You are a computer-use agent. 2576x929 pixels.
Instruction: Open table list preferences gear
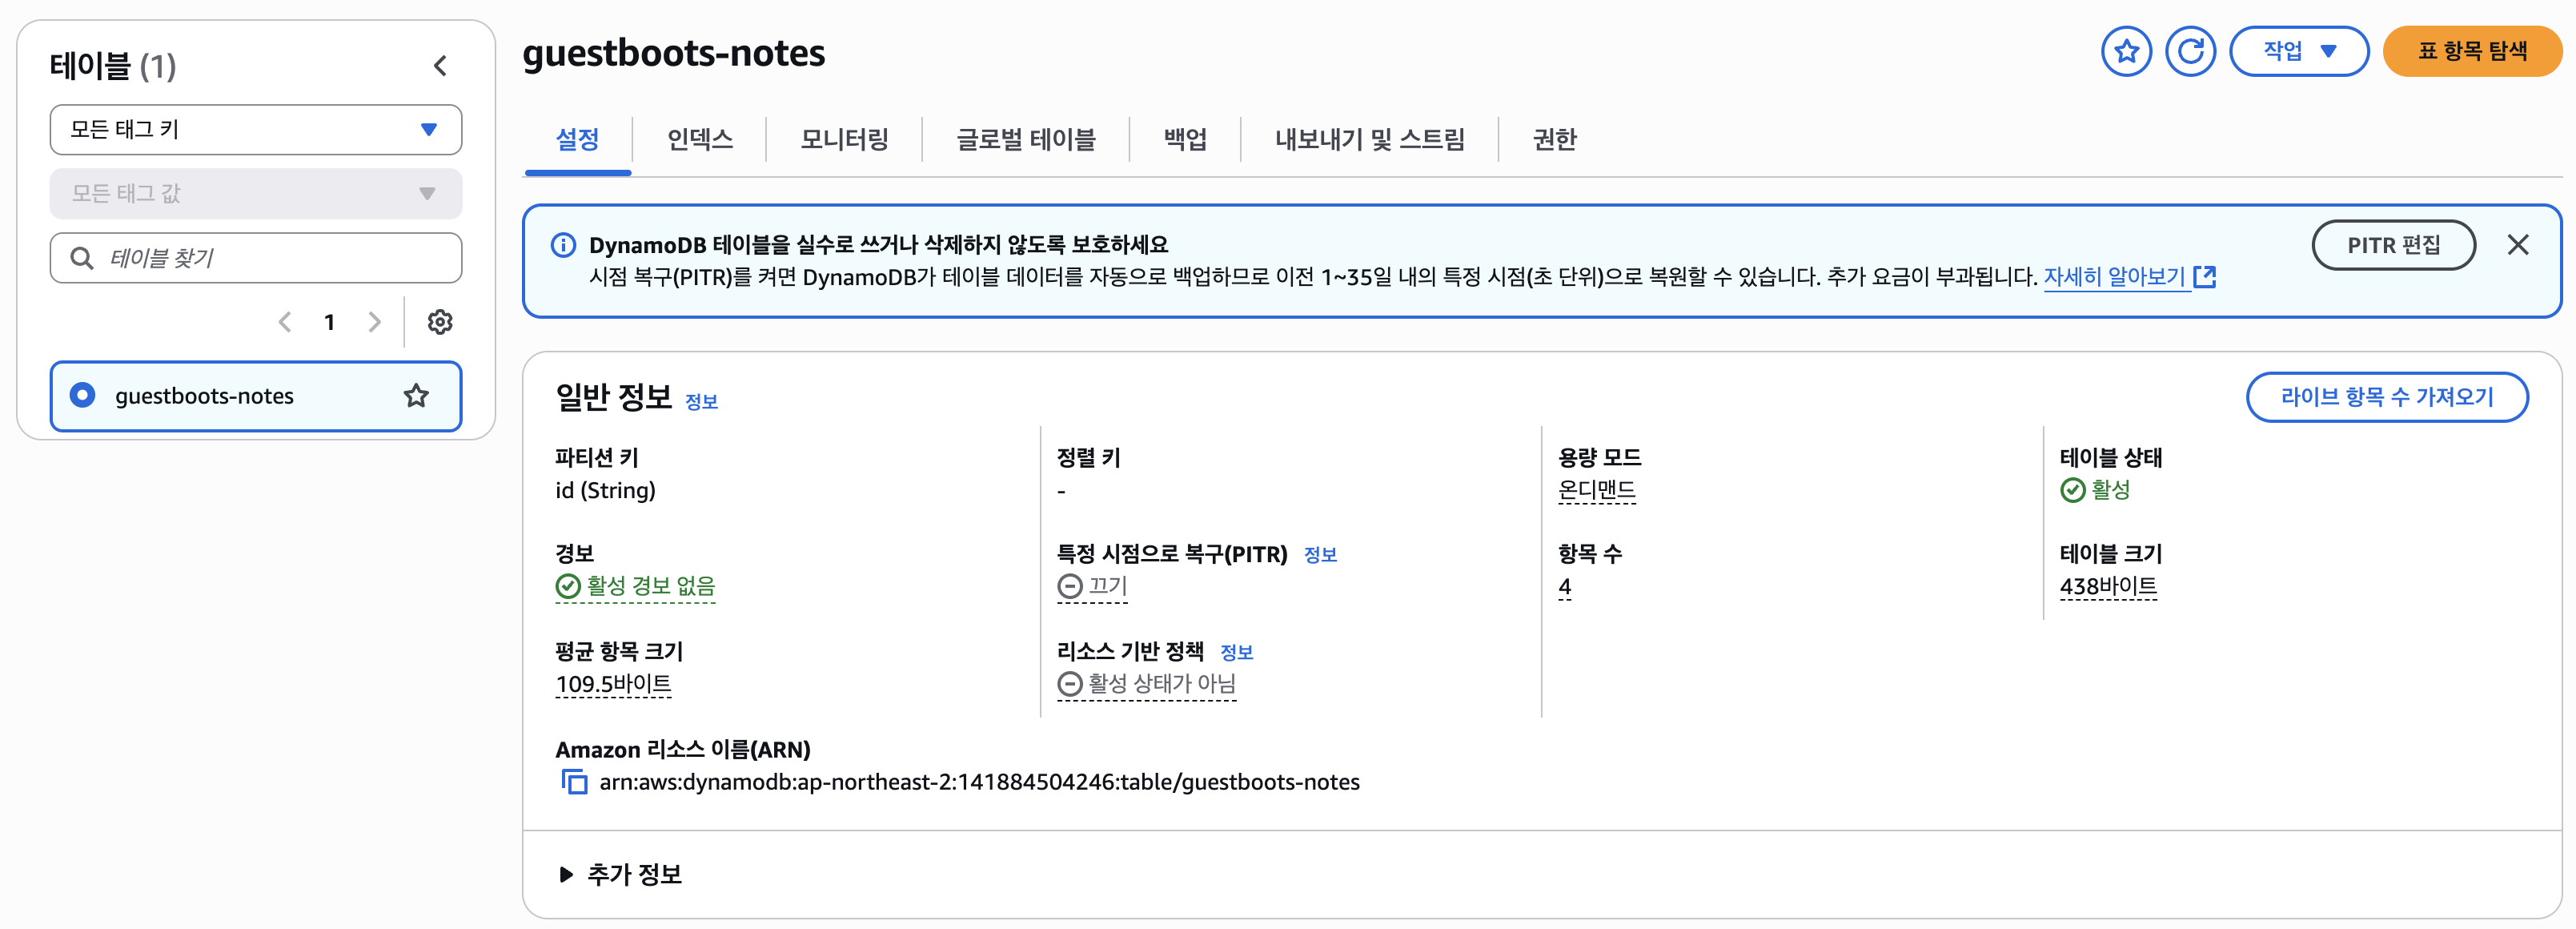pyautogui.click(x=440, y=322)
